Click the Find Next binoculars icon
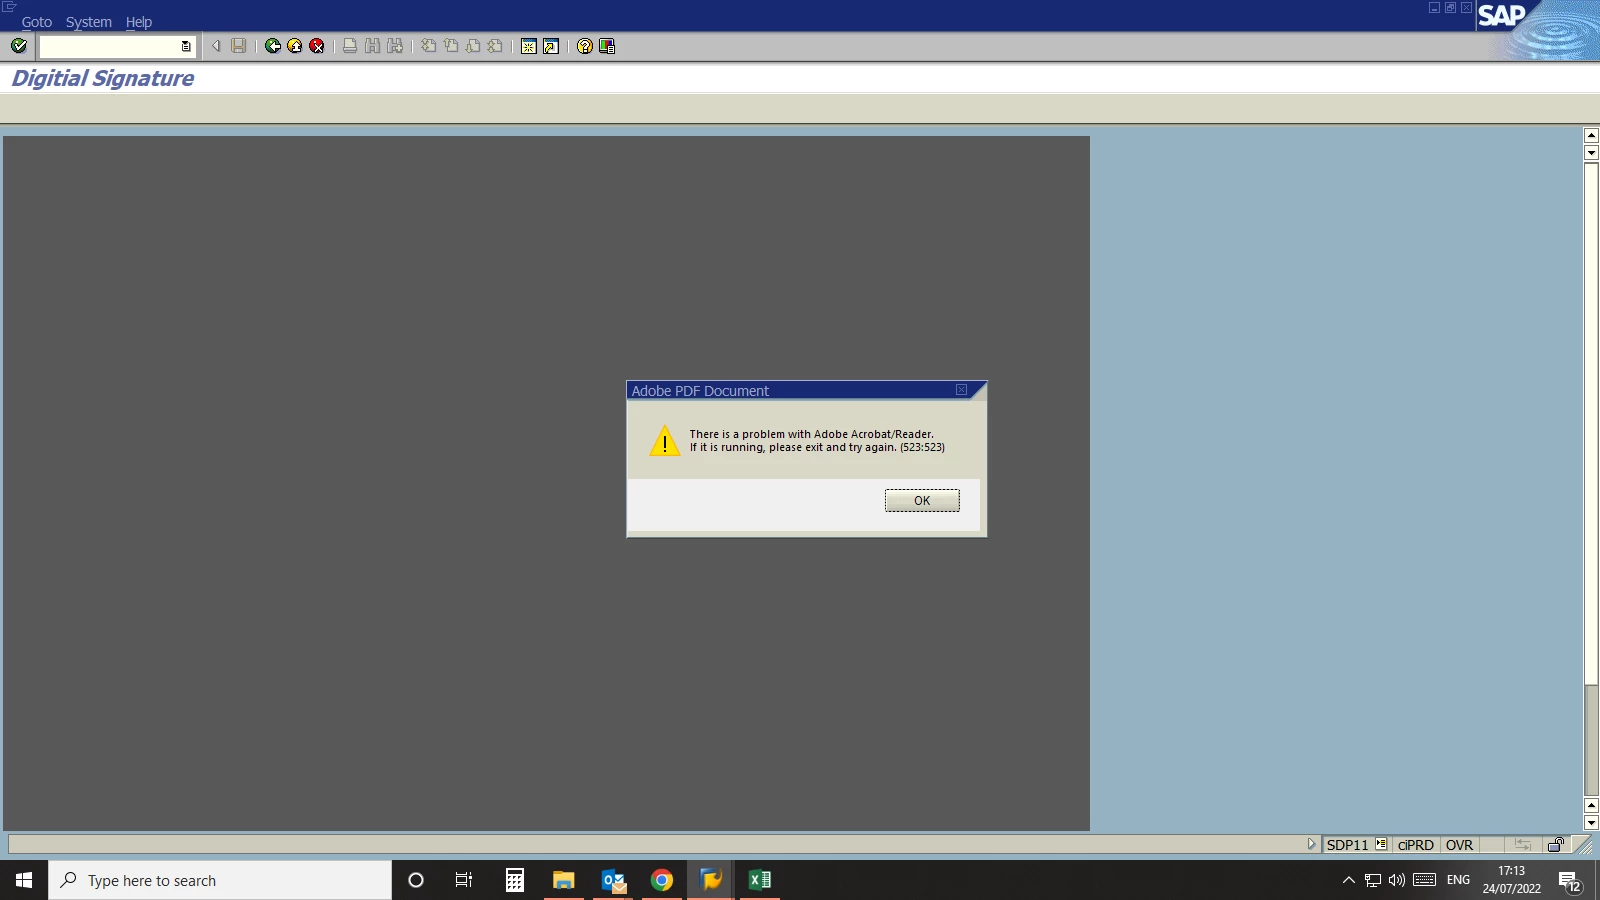 395,46
